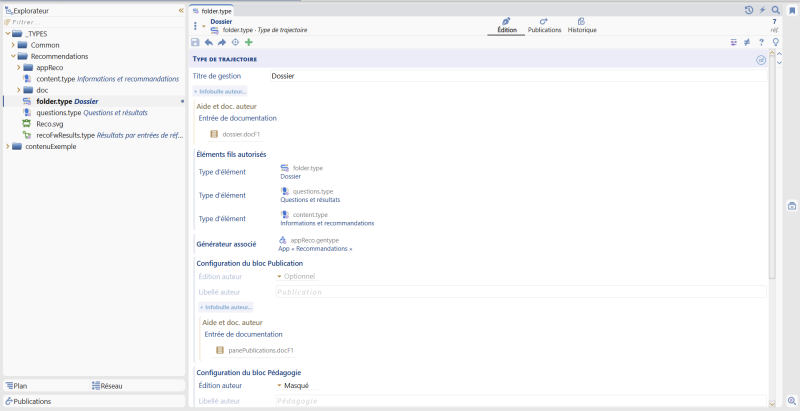
Task: Open help with the question mark icon
Action: tap(761, 42)
